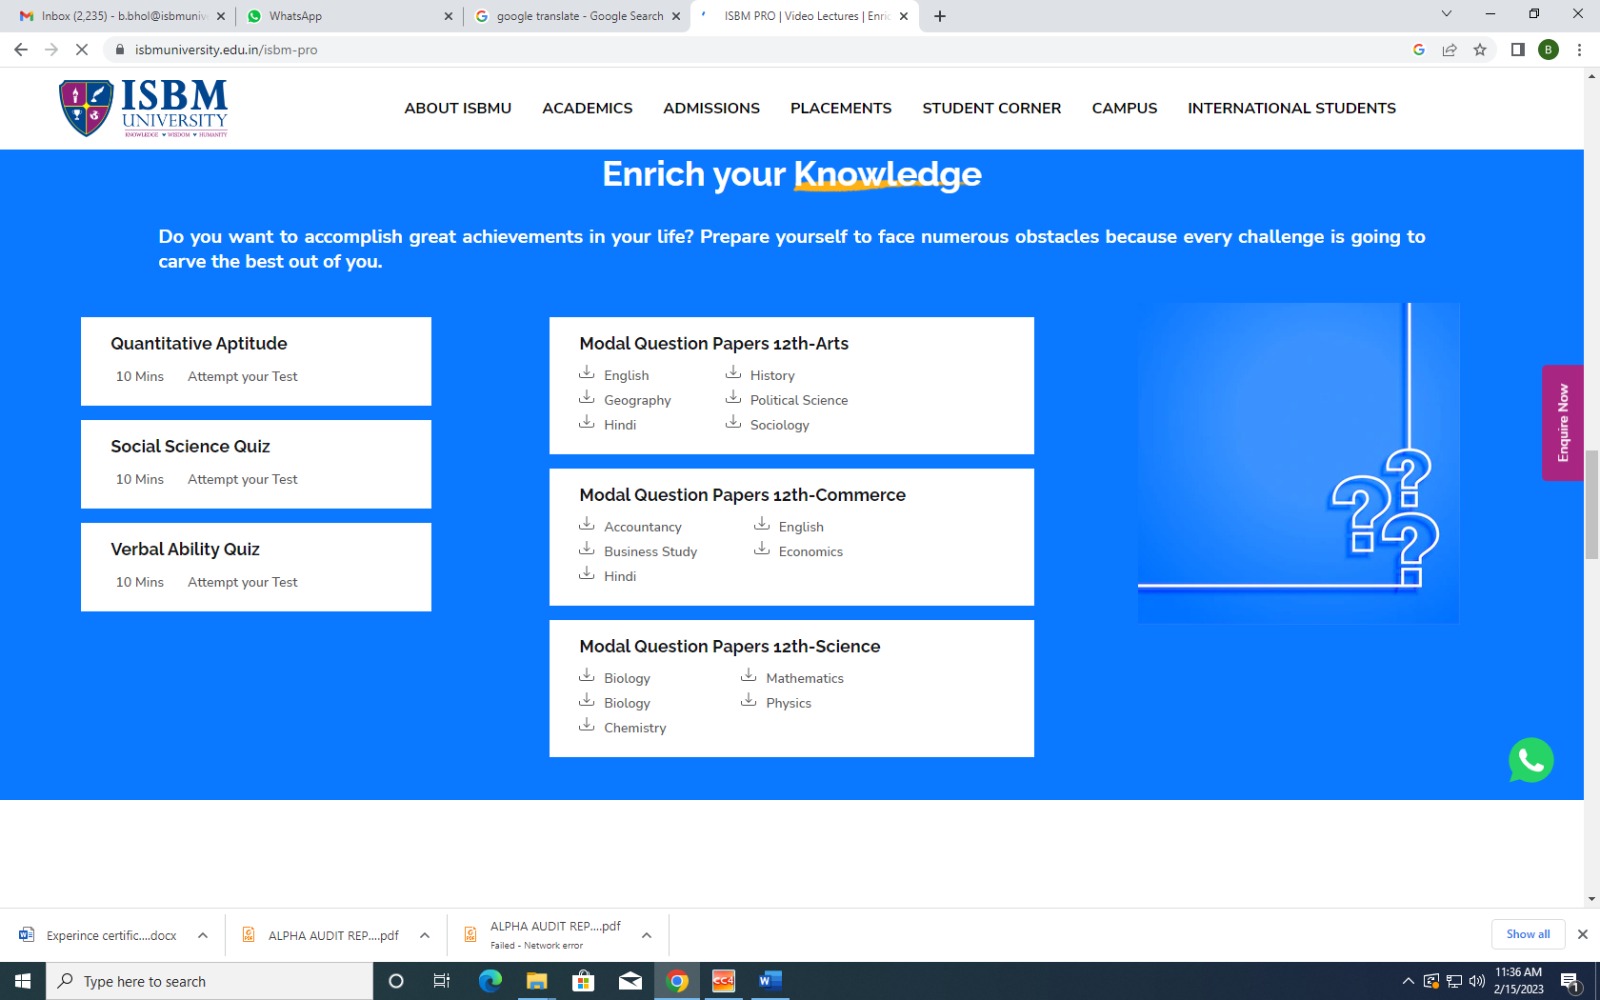Click the page vertical scrollbar thumb
This screenshot has height=1000, width=1600.
click(1591, 505)
